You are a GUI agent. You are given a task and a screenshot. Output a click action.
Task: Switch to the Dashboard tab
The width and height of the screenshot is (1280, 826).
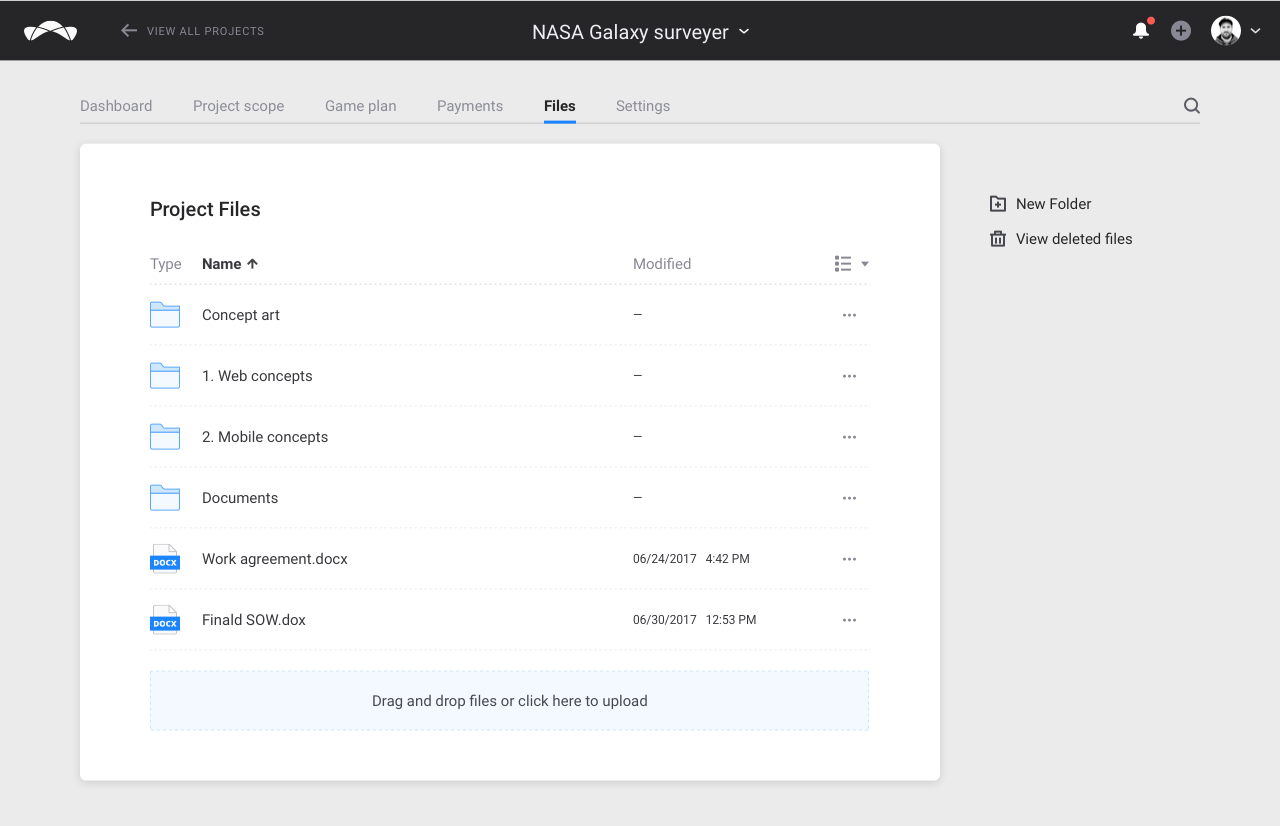(116, 106)
